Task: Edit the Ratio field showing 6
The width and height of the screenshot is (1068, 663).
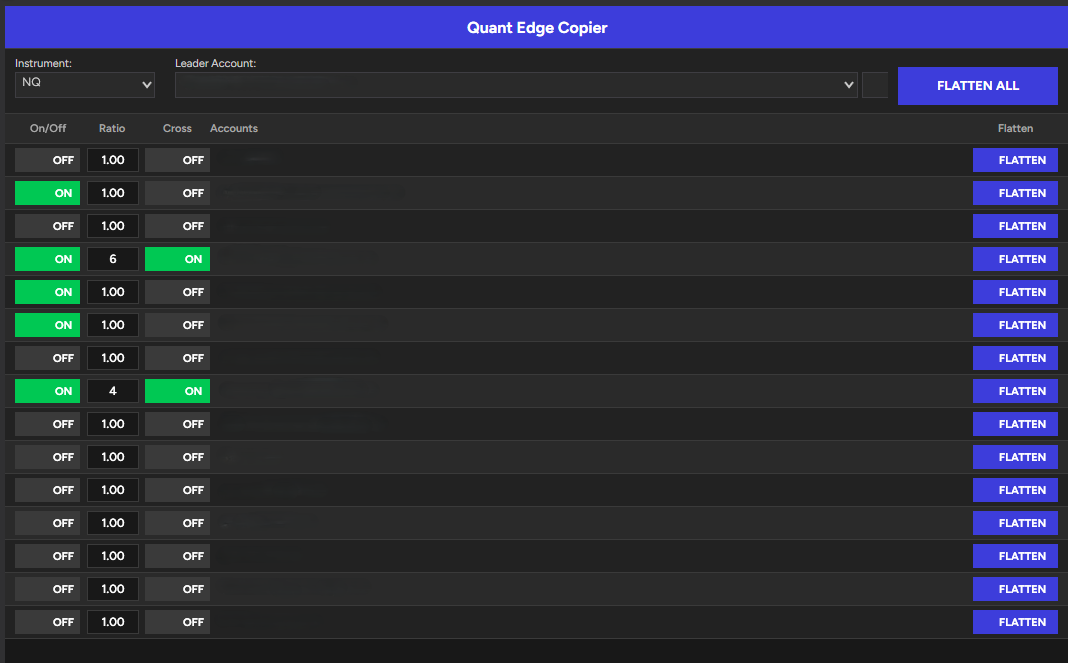Action: click(112, 259)
